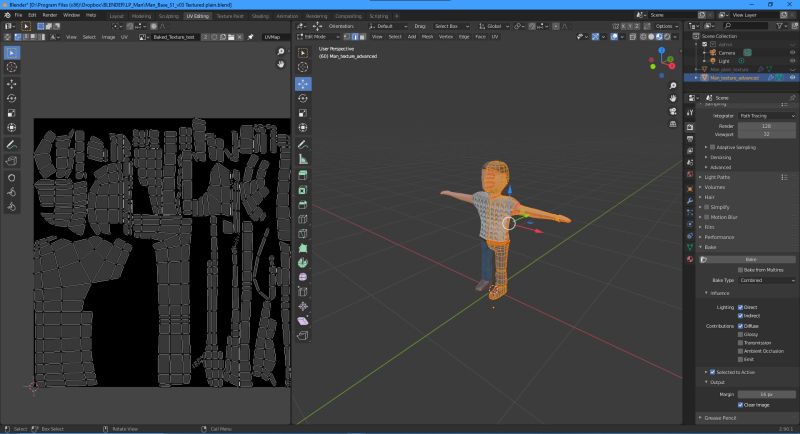Click the Render samples field showing 128

pyautogui.click(x=766, y=126)
